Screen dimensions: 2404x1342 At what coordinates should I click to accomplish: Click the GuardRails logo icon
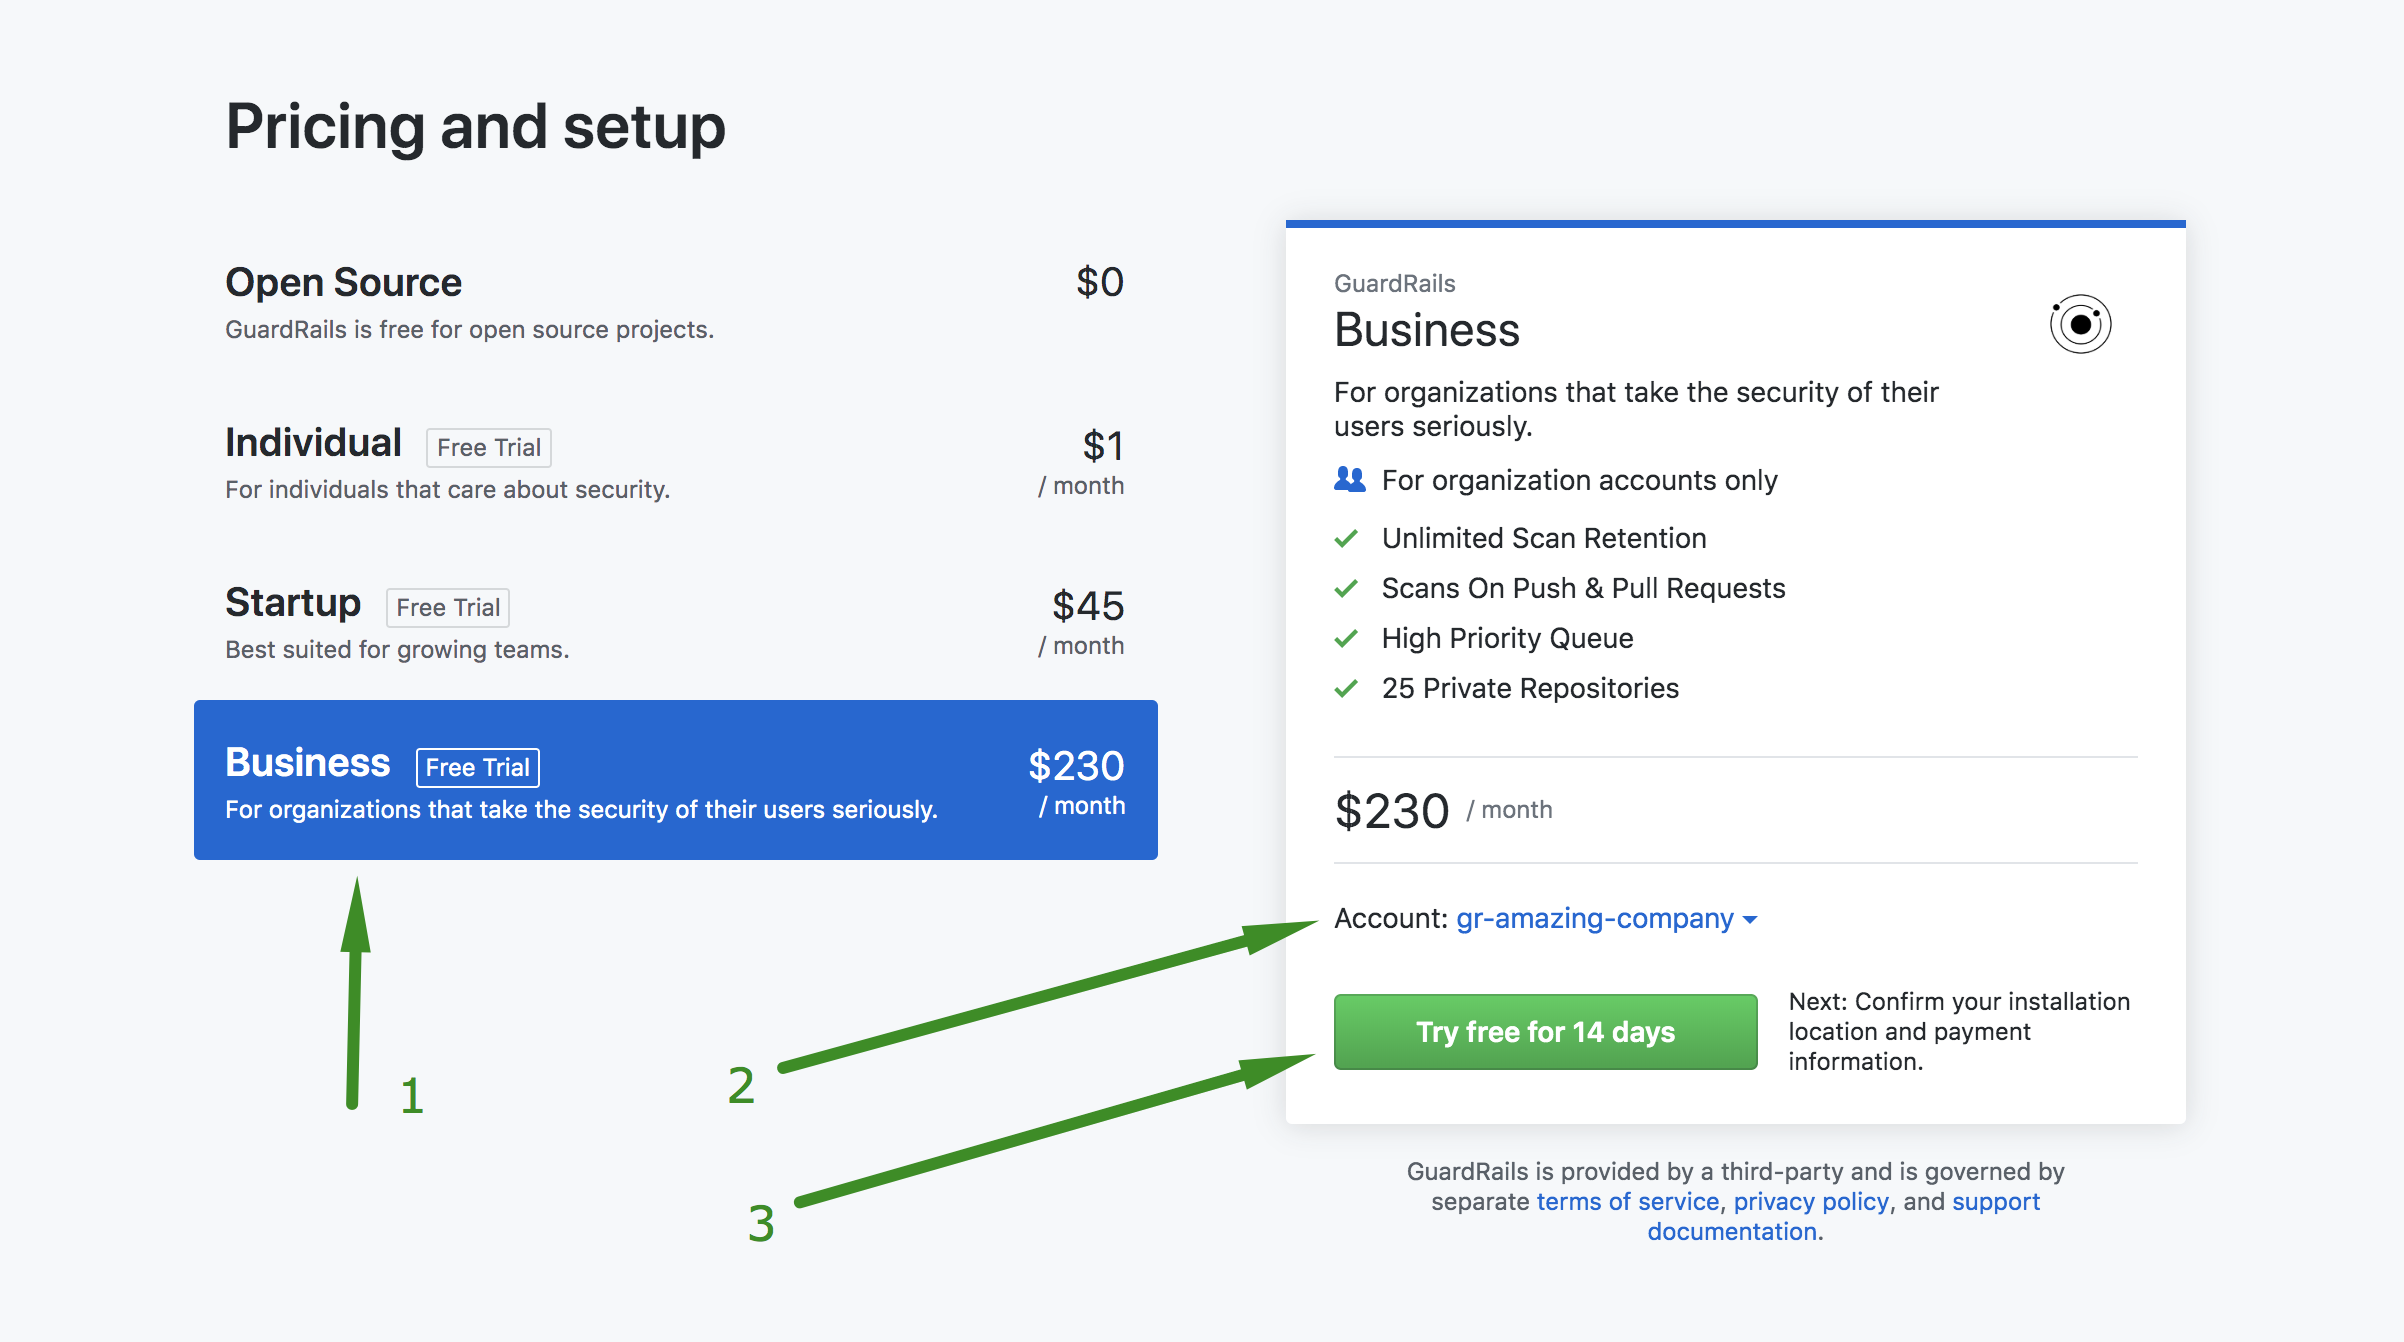tap(2080, 324)
